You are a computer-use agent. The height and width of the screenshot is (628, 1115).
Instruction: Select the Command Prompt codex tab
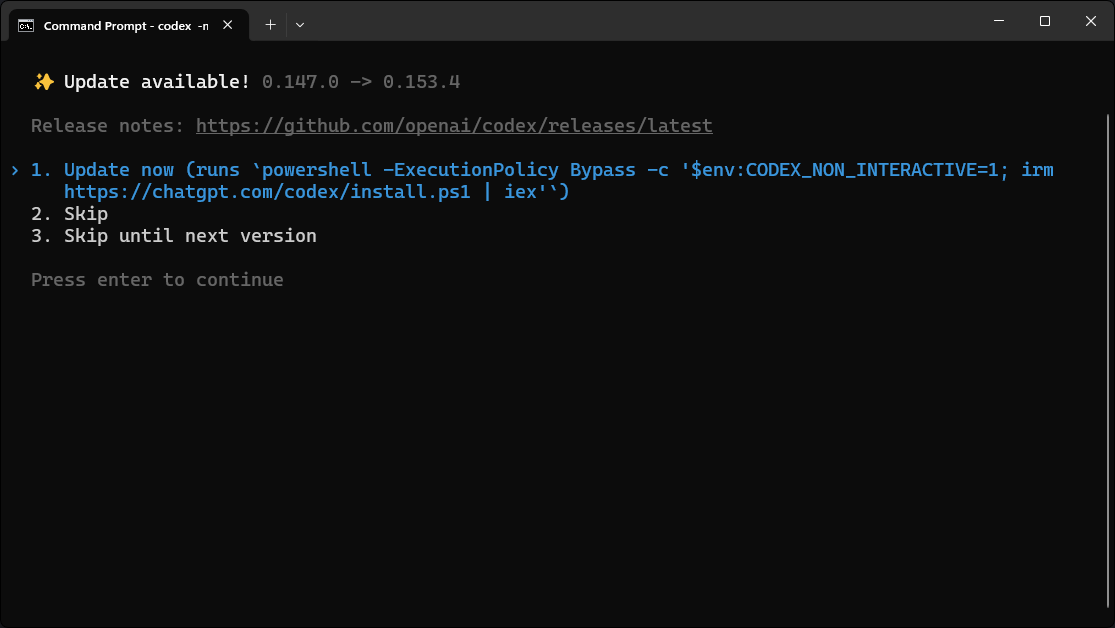[129, 25]
